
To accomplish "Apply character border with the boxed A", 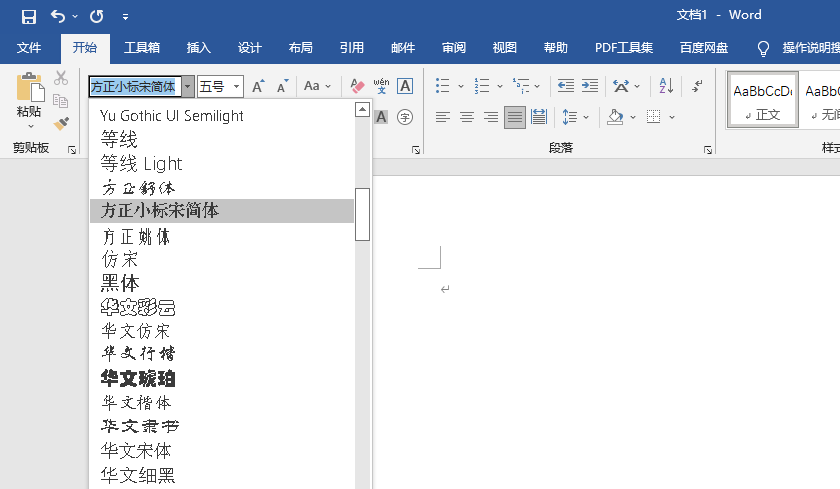I will [x=405, y=86].
